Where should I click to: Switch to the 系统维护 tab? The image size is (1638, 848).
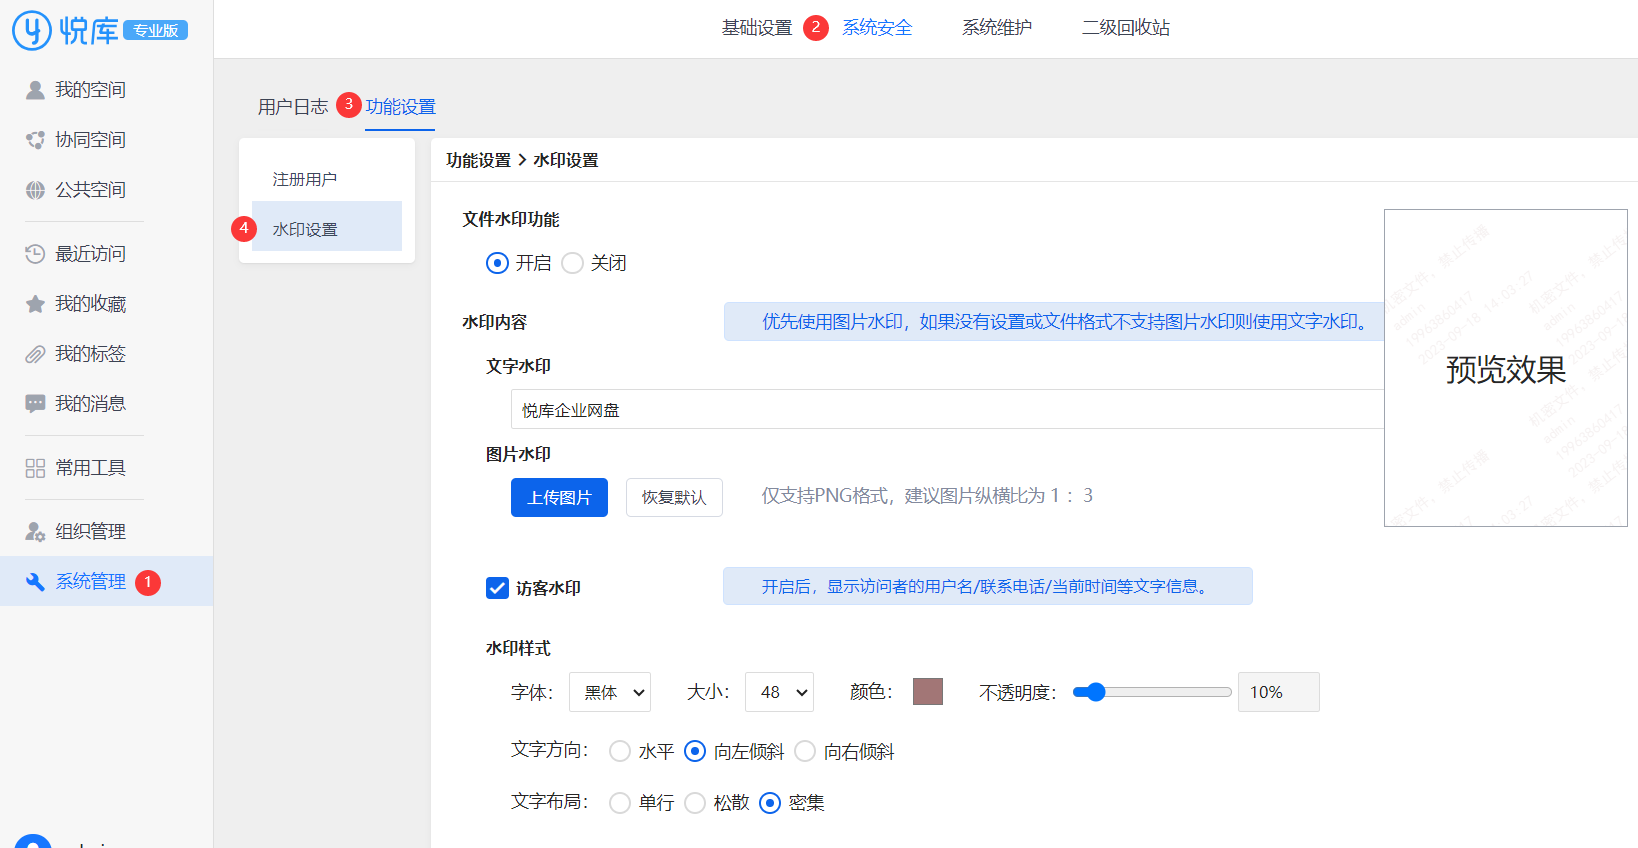[996, 28]
